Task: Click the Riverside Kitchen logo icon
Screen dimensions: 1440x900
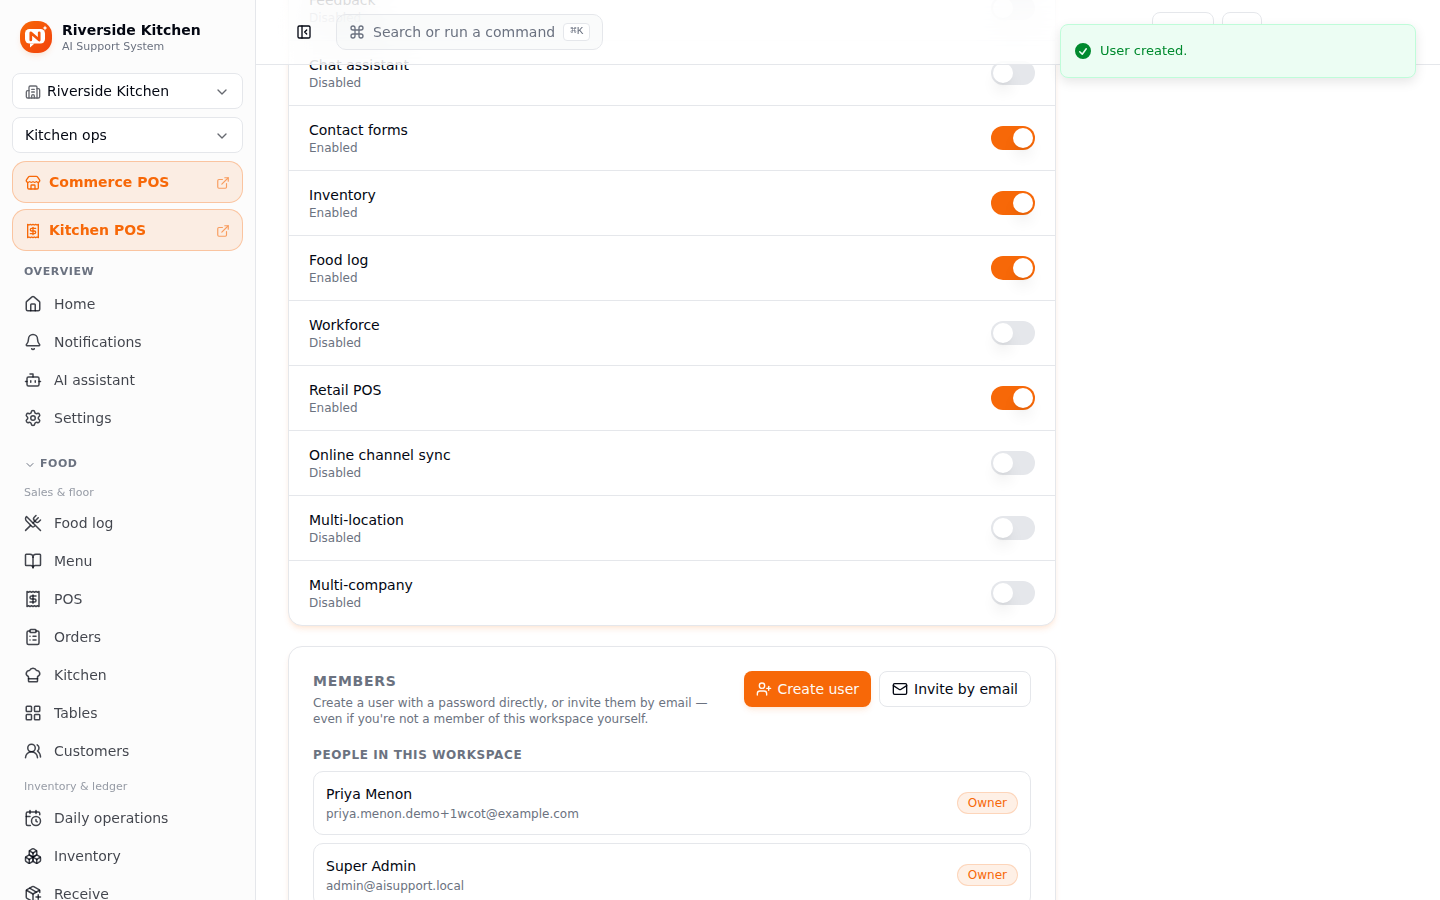Action: (36, 37)
